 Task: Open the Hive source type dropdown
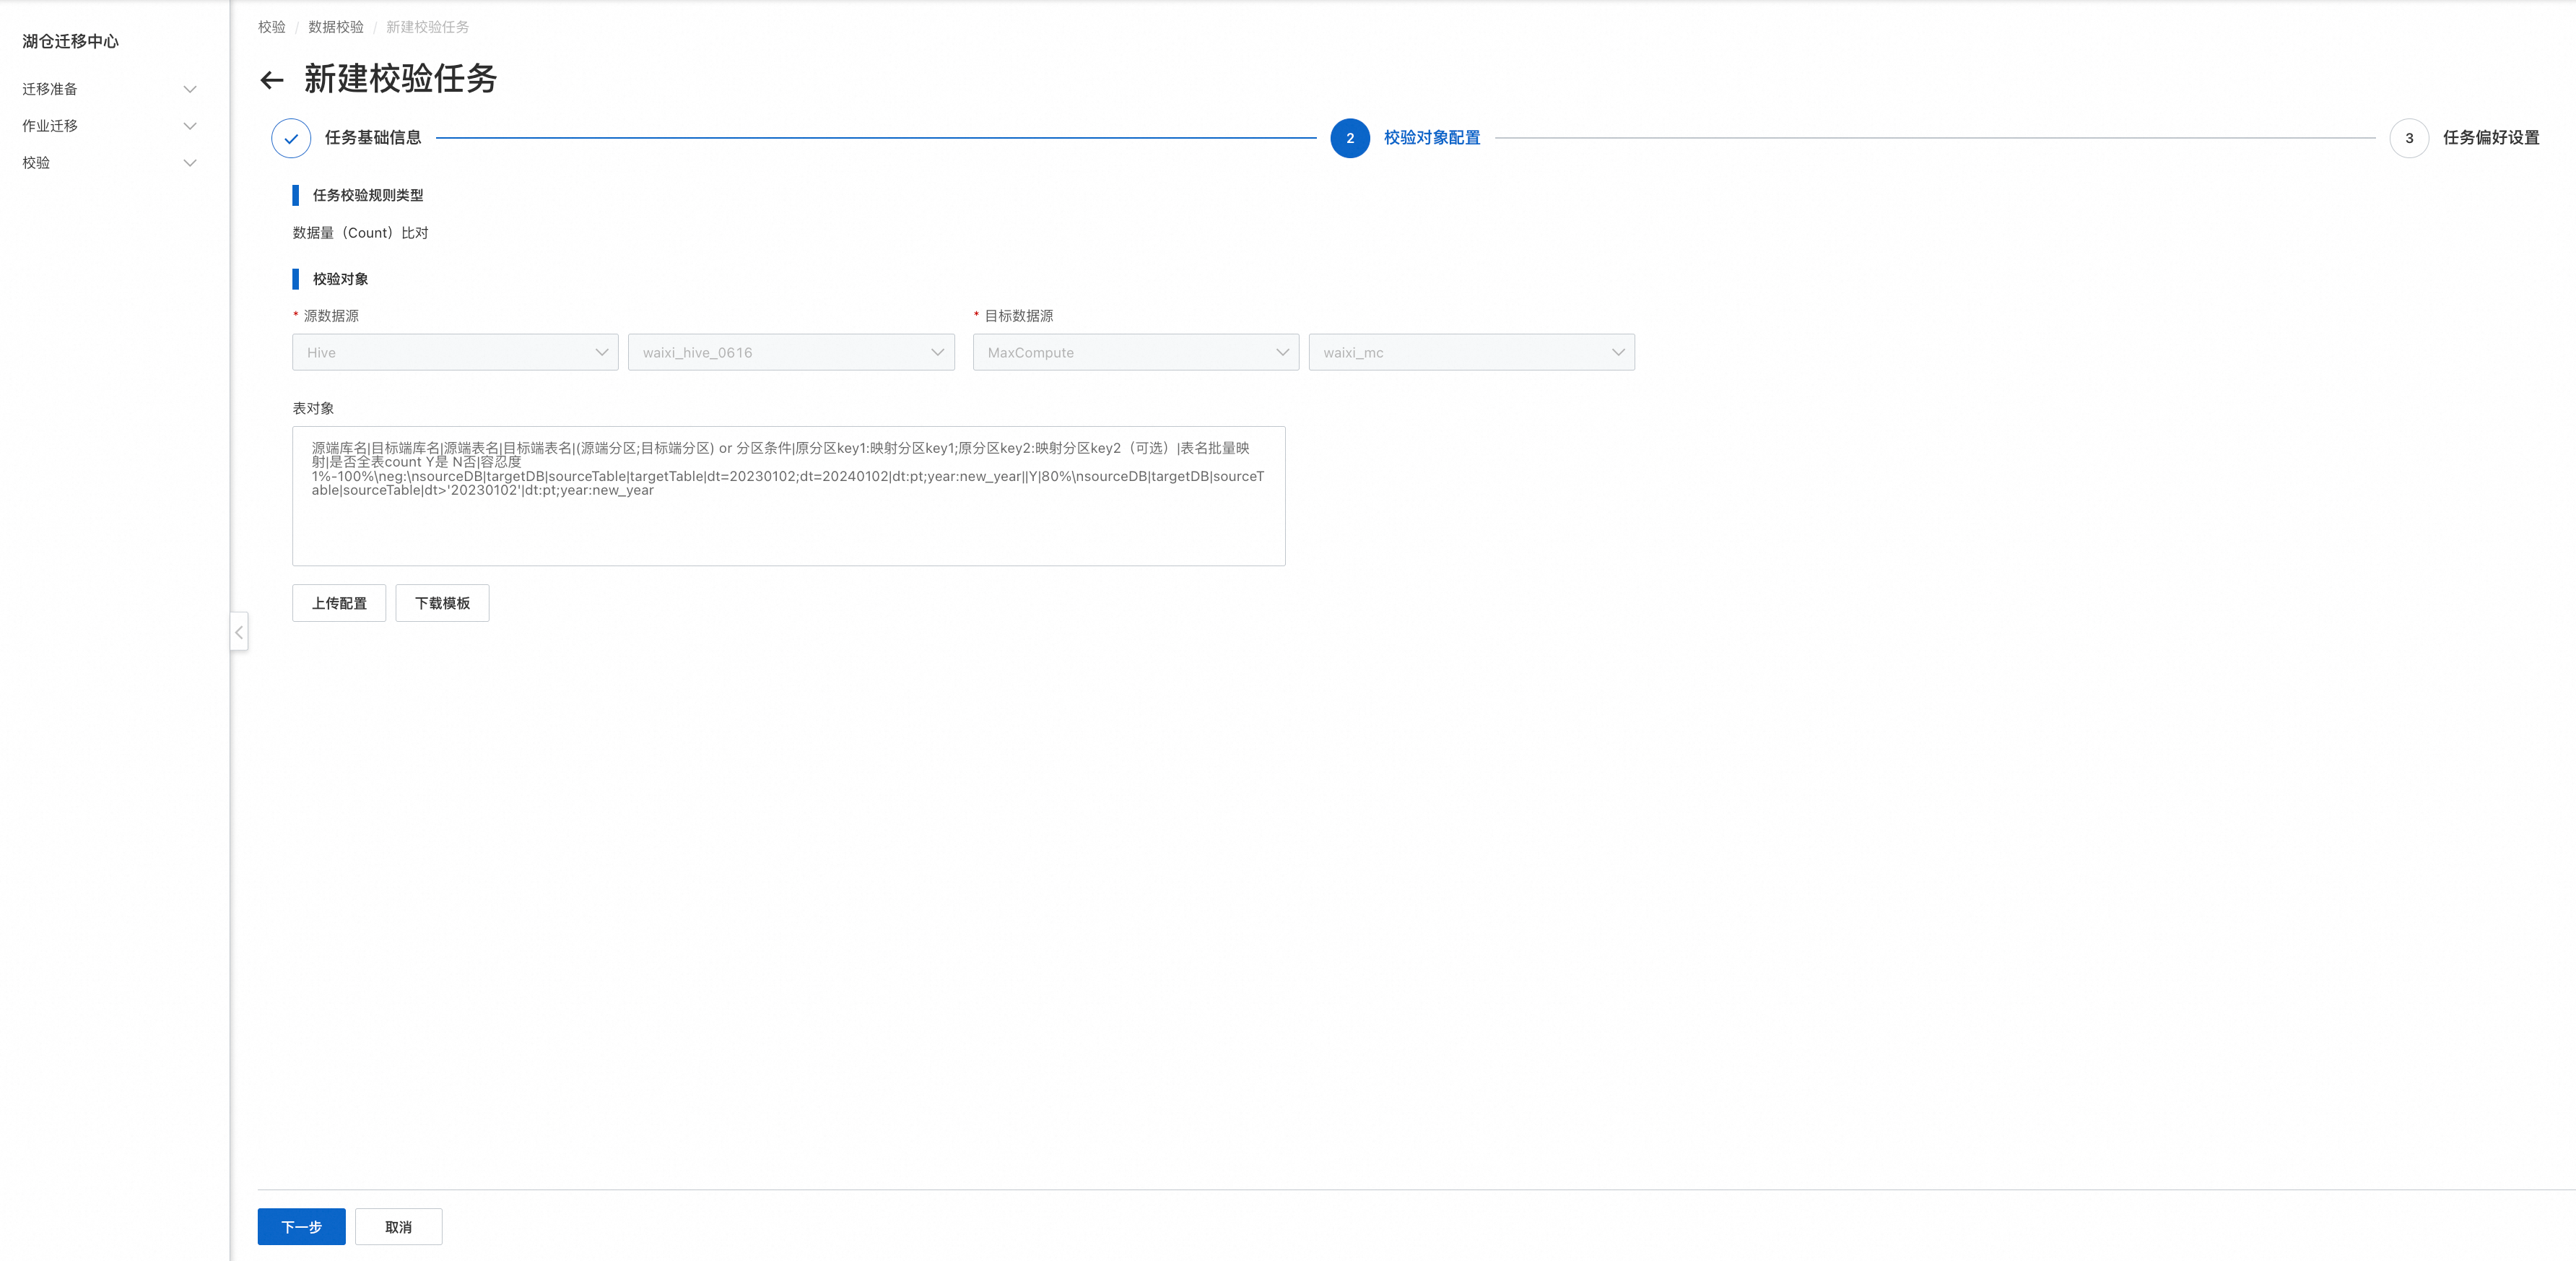455,352
